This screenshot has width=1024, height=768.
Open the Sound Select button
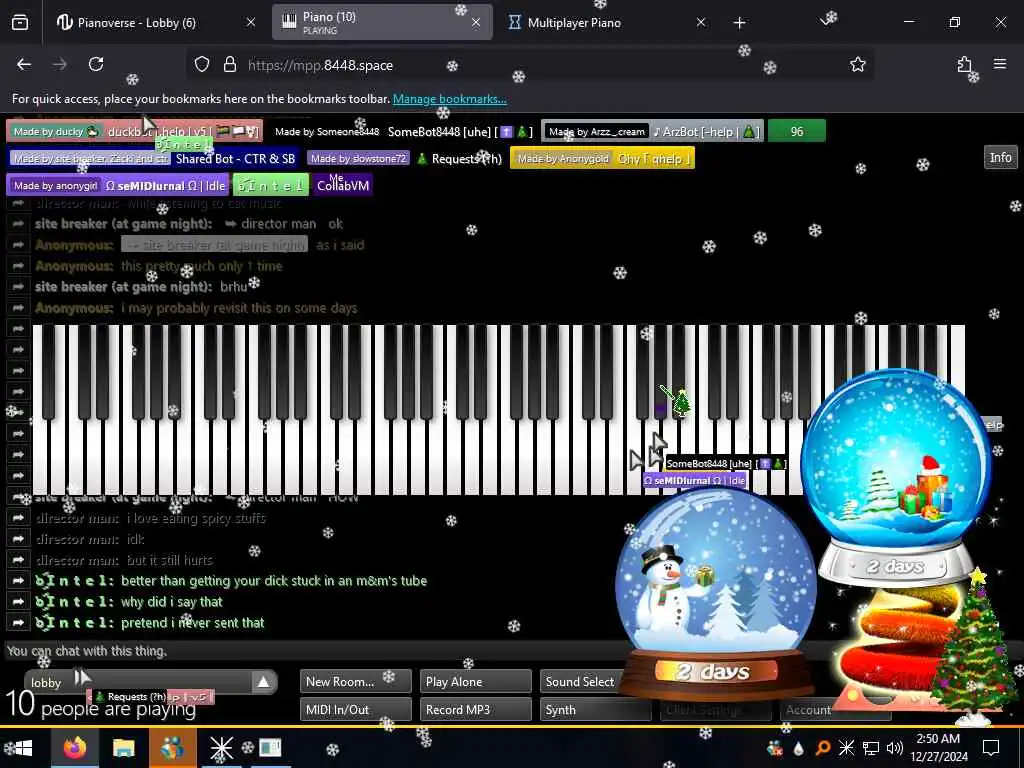(x=581, y=681)
